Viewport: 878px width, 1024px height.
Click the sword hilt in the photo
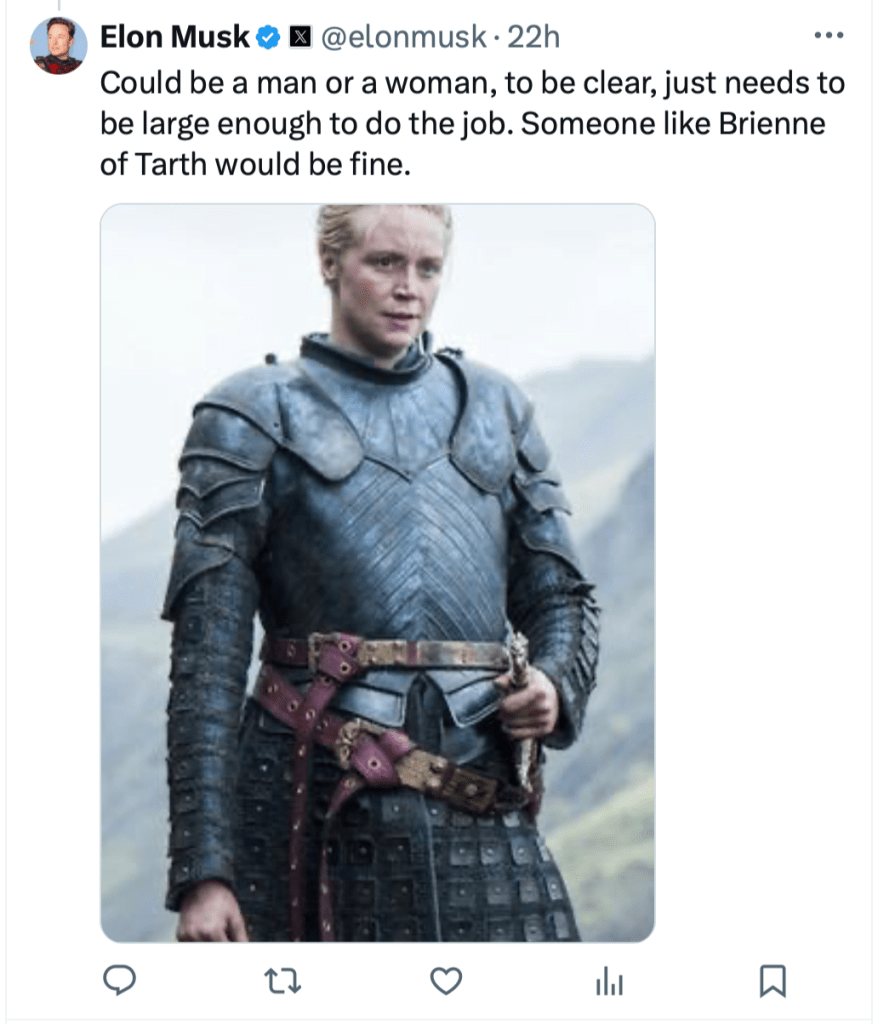pyautogui.click(x=518, y=655)
